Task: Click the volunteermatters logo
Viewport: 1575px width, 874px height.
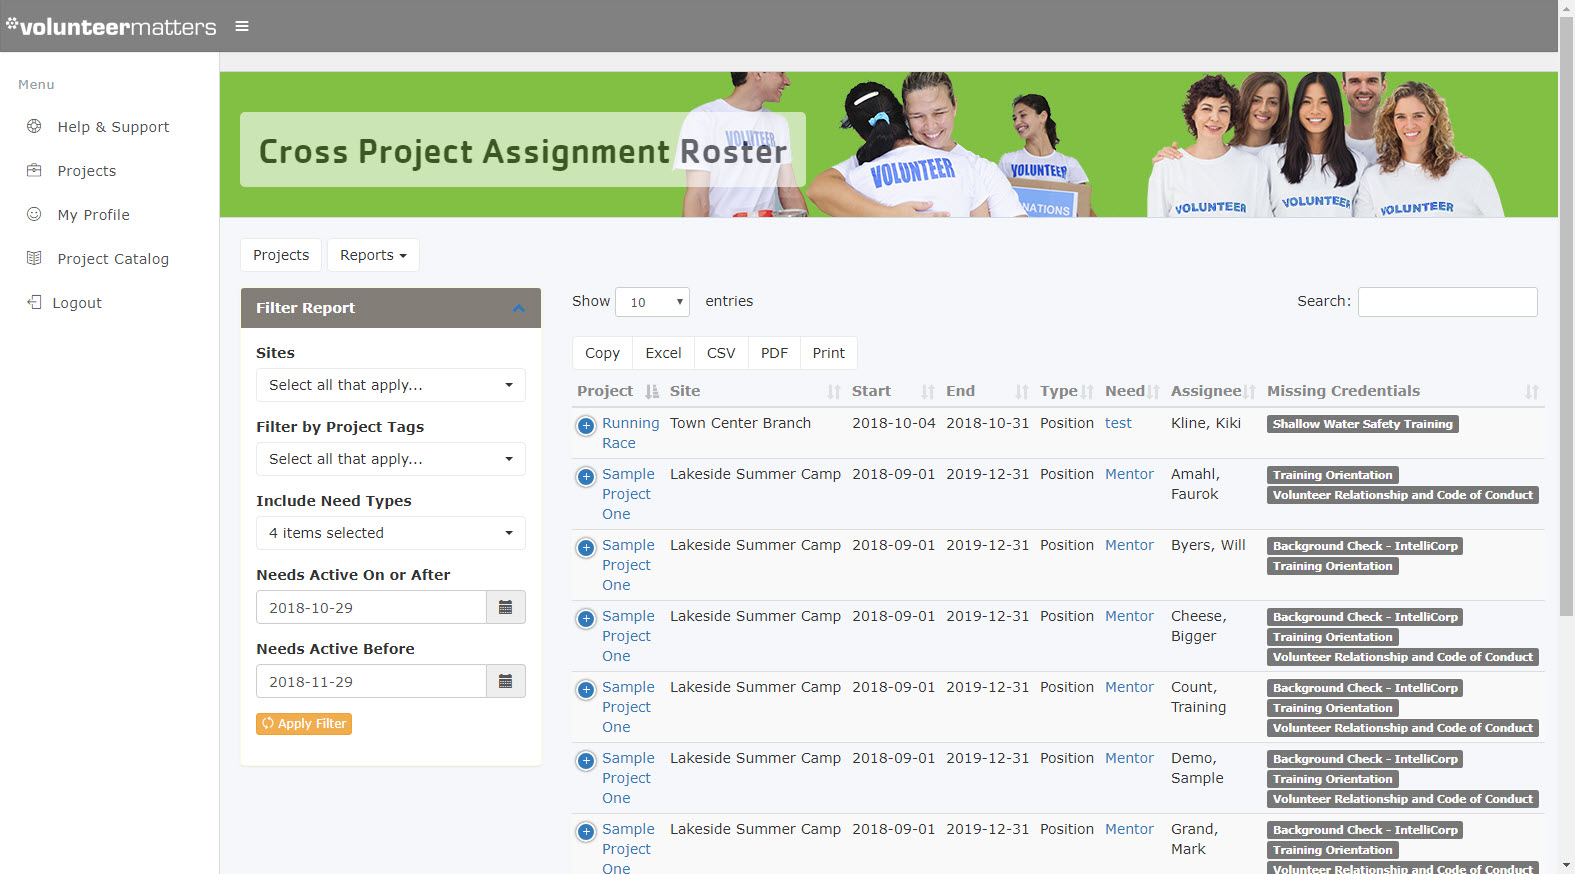Action: (x=111, y=26)
